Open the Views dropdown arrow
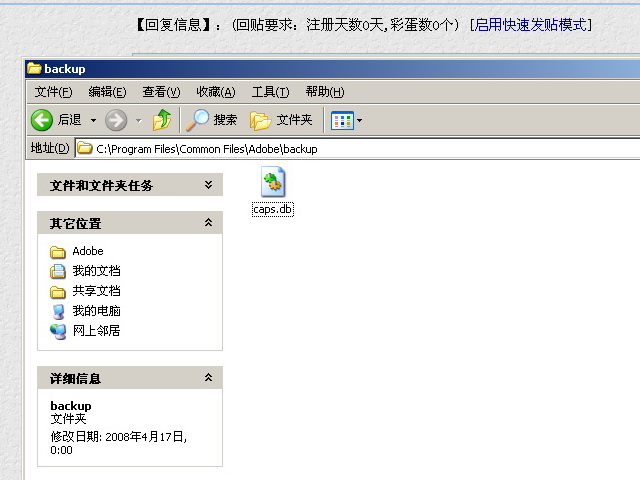This screenshot has height=480, width=640. pos(360,120)
